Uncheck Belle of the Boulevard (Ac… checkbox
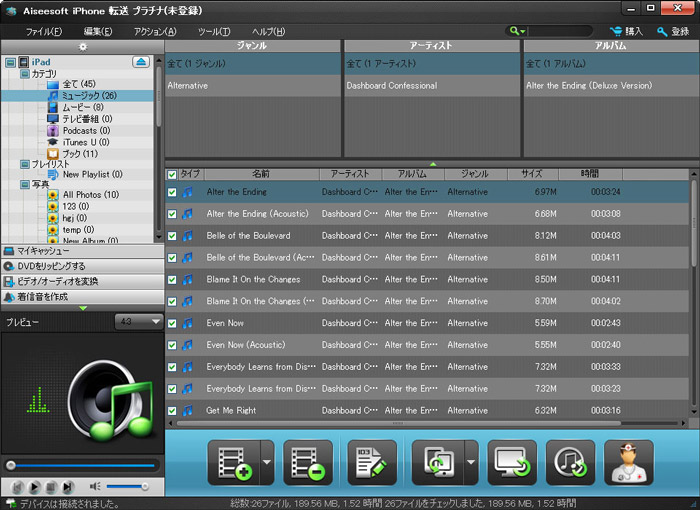The width and height of the screenshot is (700, 510). pos(172,258)
